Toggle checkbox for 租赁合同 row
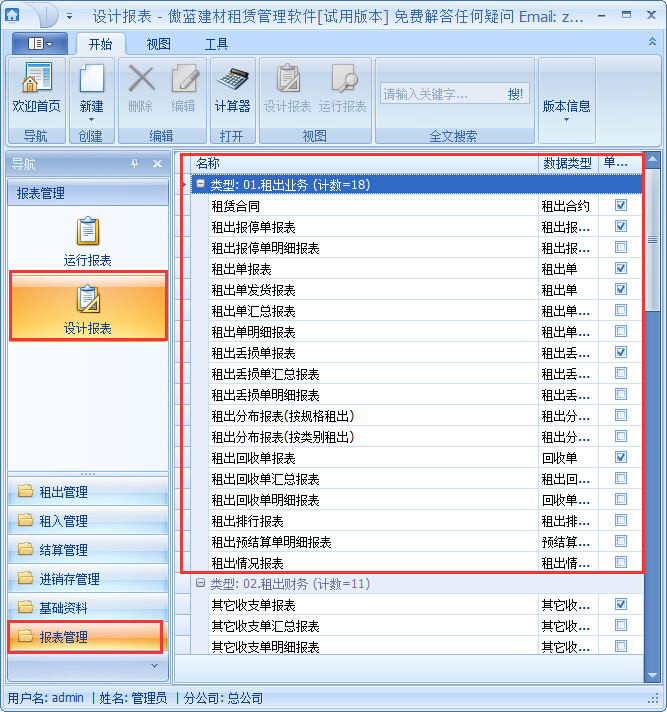 coord(621,206)
